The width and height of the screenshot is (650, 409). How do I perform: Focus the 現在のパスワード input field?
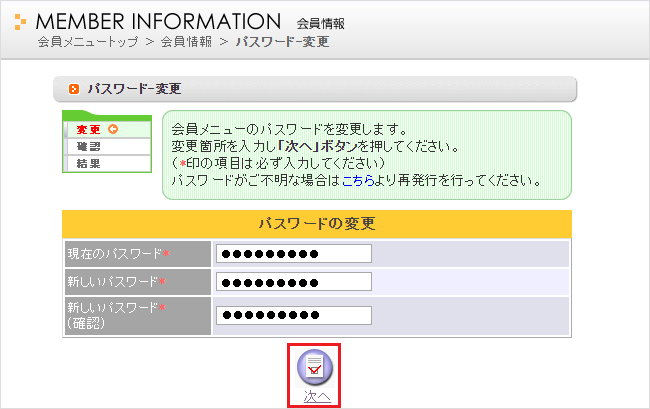294,254
